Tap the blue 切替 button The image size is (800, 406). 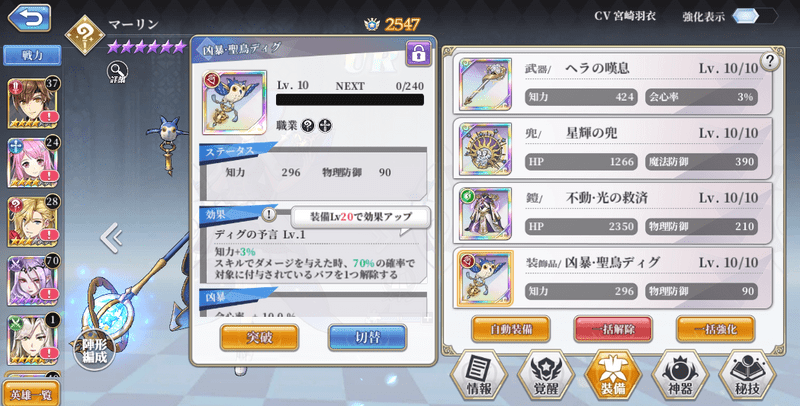click(367, 337)
